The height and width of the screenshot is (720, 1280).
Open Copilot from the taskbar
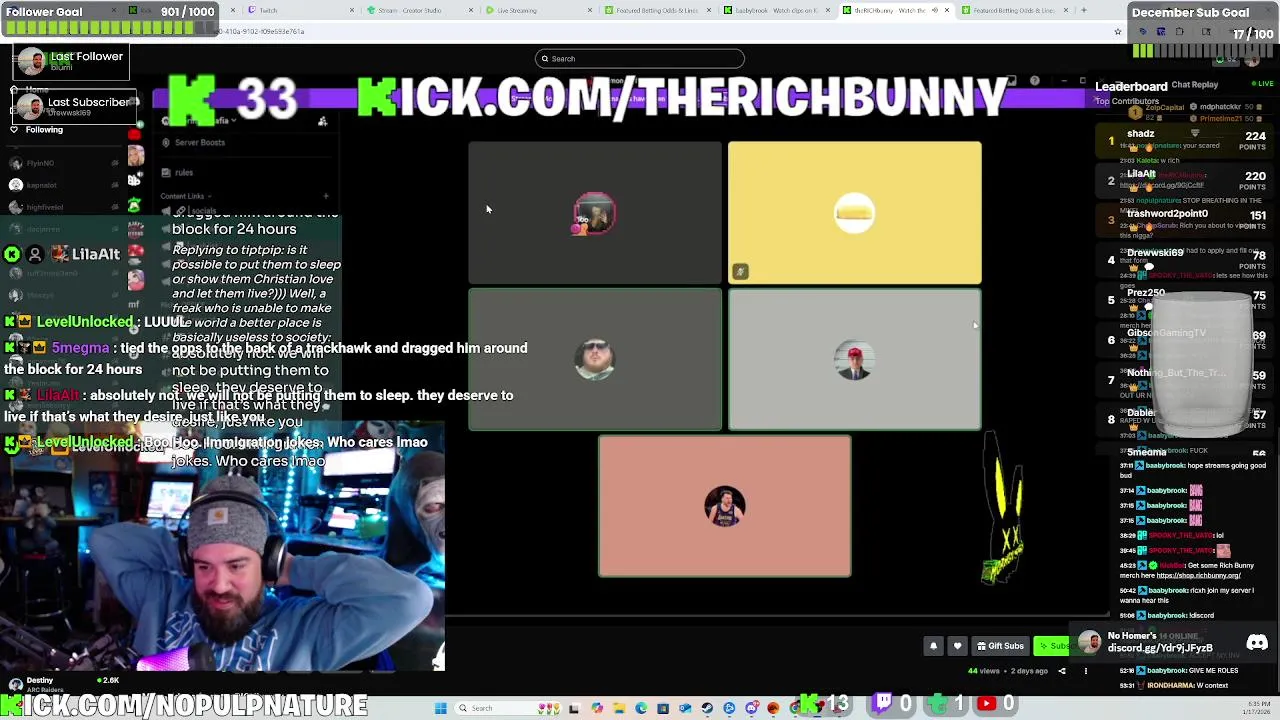click(597, 708)
